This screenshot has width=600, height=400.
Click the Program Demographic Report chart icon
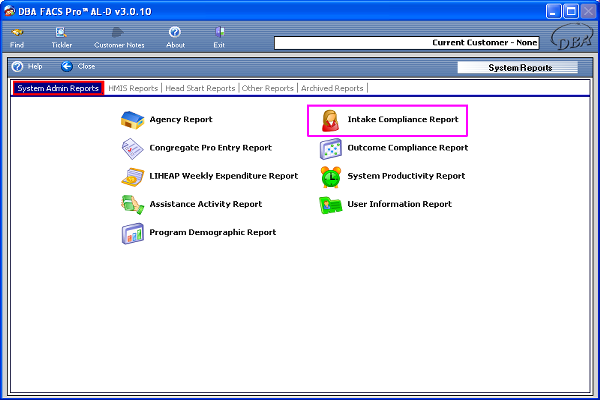coord(132,233)
